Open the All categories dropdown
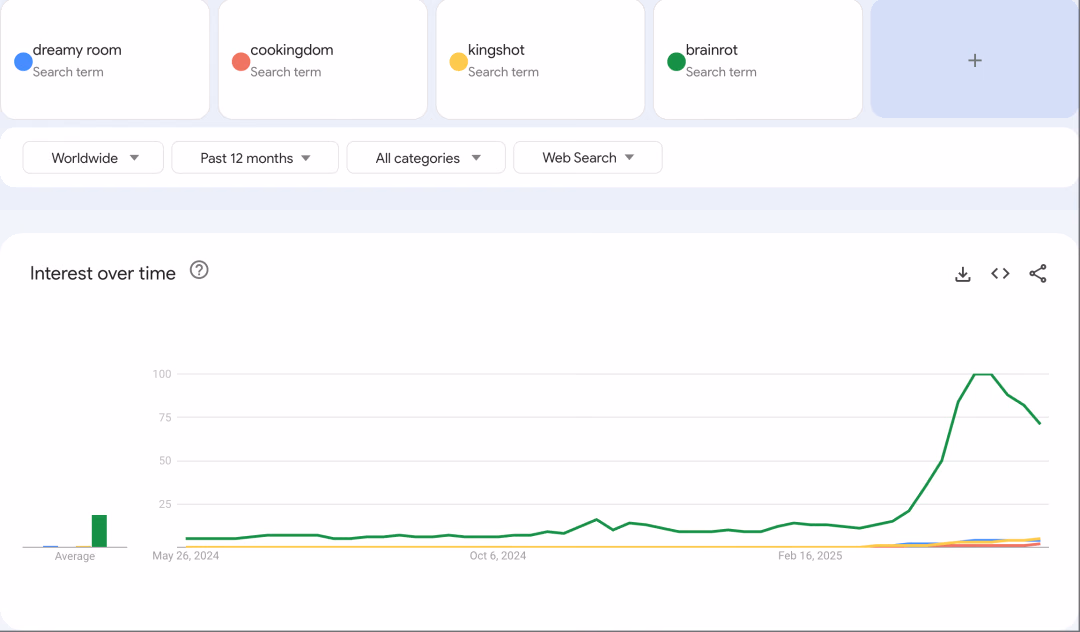 tap(426, 158)
